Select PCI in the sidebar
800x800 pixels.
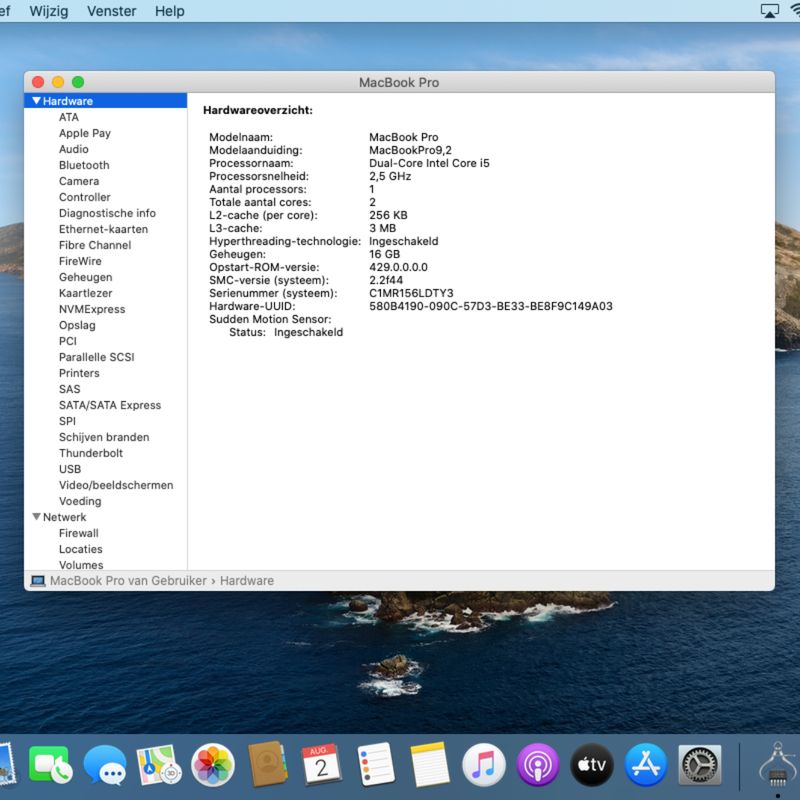tap(68, 341)
